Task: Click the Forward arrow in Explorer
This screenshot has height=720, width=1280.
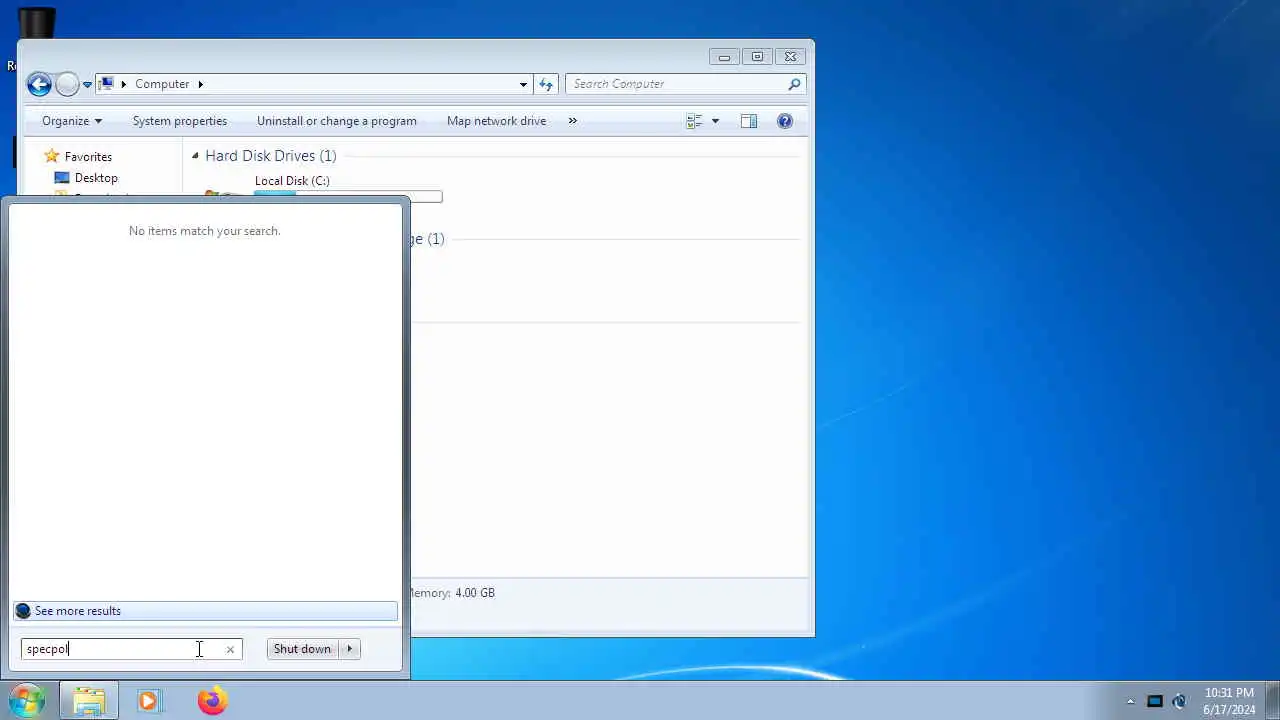Action: [x=67, y=84]
